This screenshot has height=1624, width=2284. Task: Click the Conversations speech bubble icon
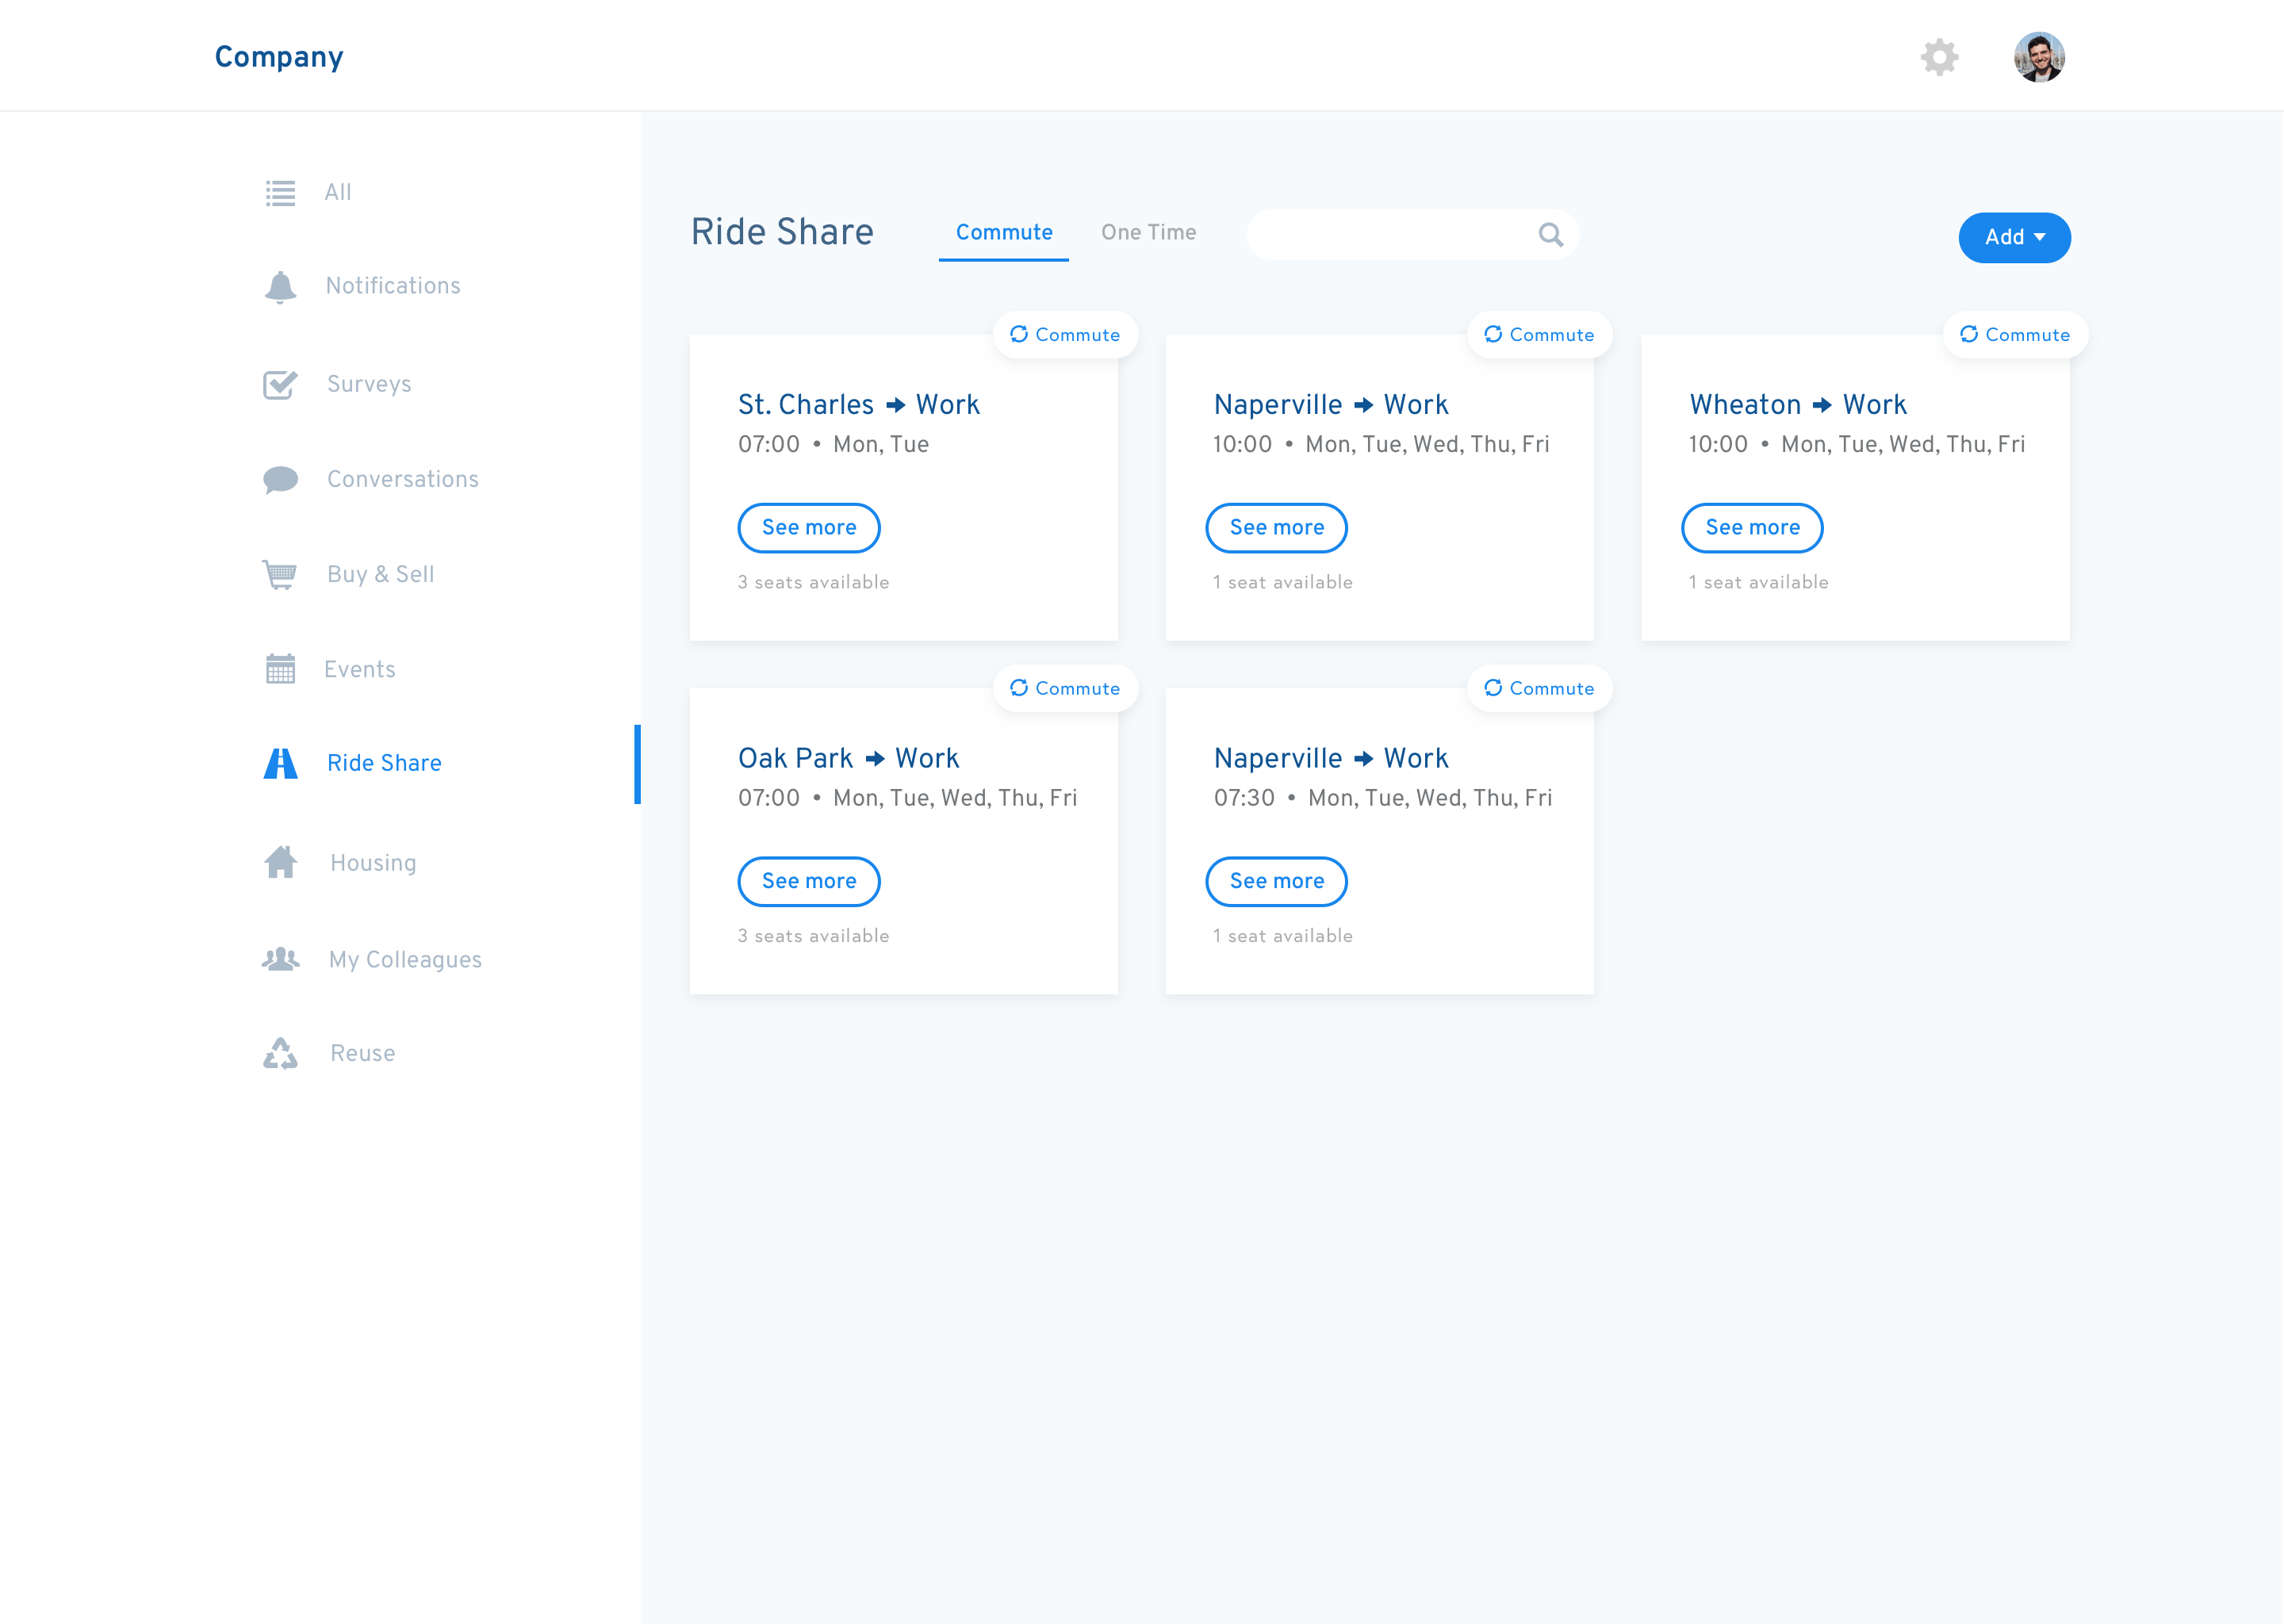coord(280,479)
